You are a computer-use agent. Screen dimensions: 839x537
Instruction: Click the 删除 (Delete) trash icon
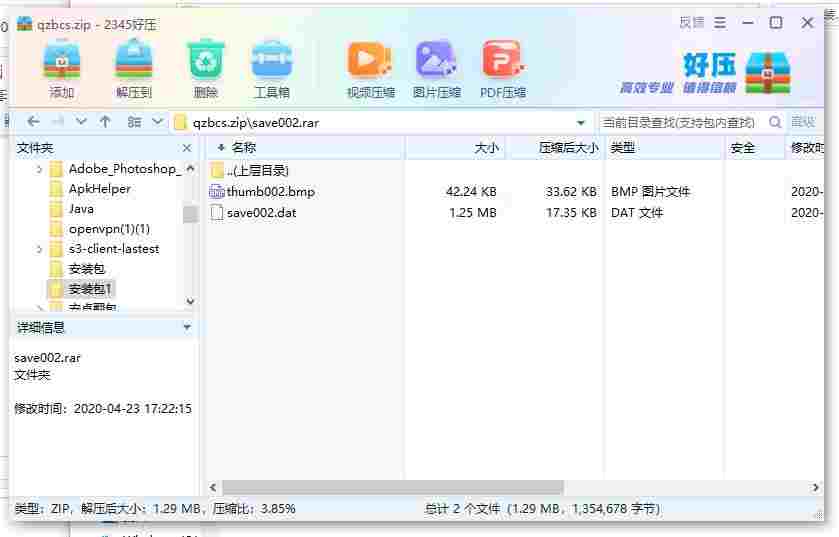coord(205,60)
